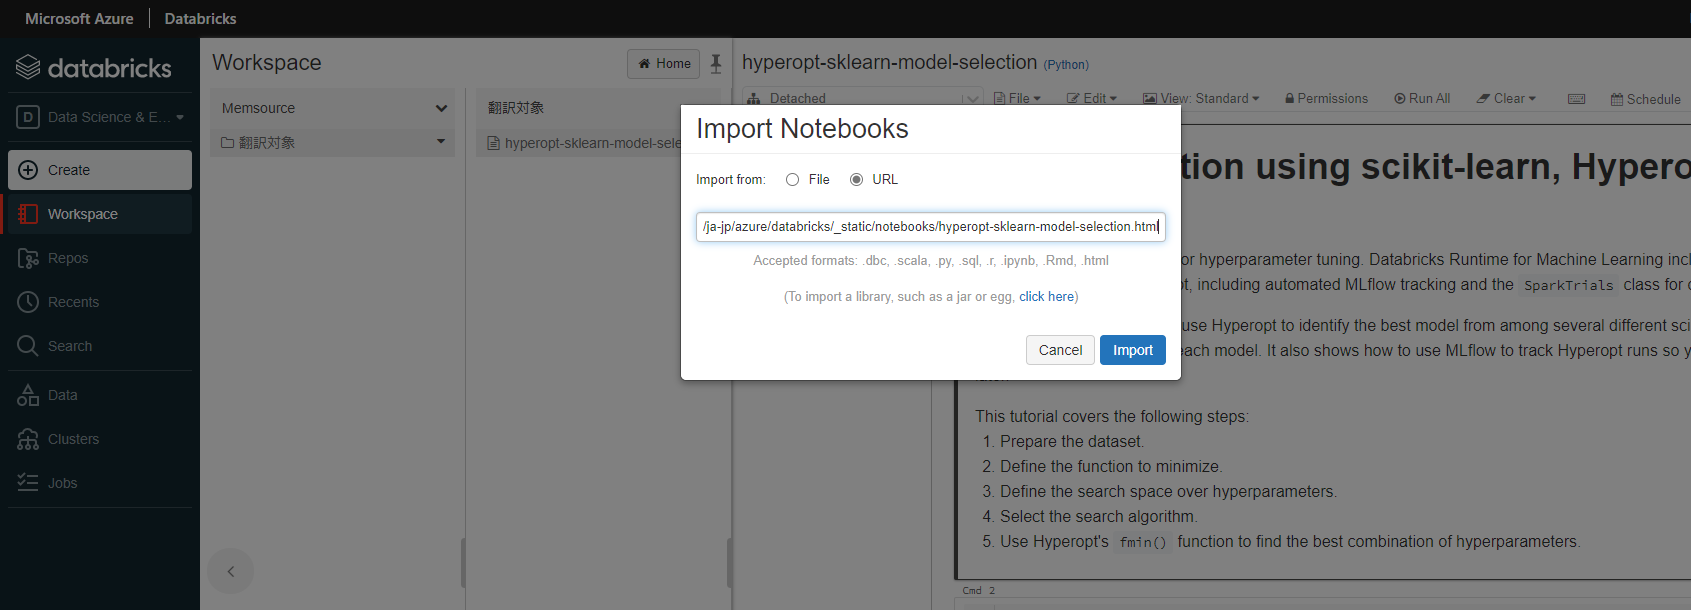Collapse sidebar with the left chevron button
The height and width of the screenshot is (610, 1691).
[231, 571]
